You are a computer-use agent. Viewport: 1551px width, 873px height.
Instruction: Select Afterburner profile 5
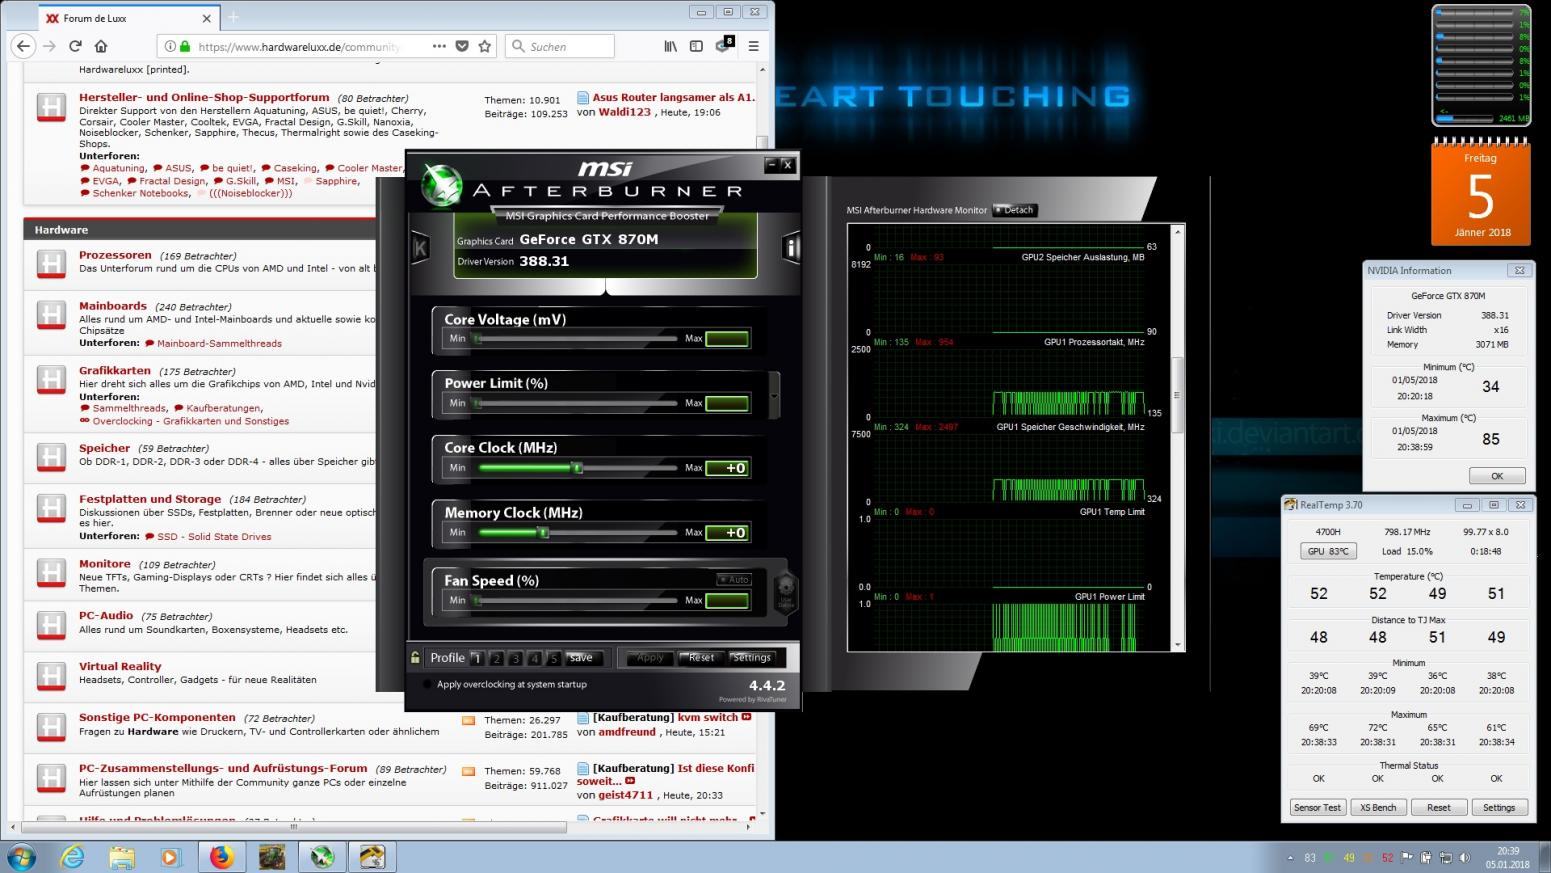click(x=553, y=658)
